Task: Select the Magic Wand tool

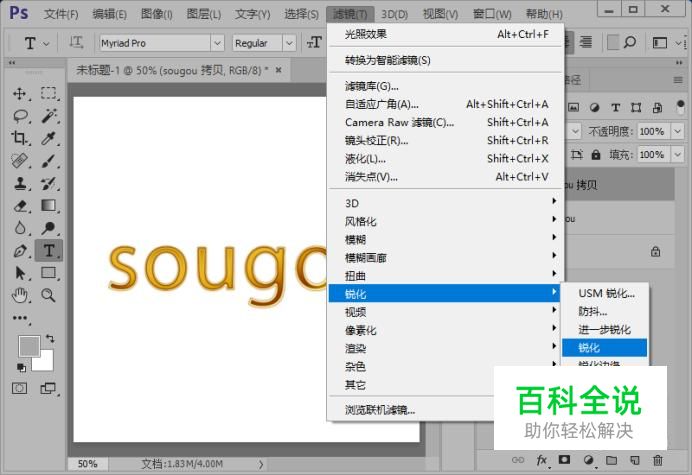Action: 49,116
